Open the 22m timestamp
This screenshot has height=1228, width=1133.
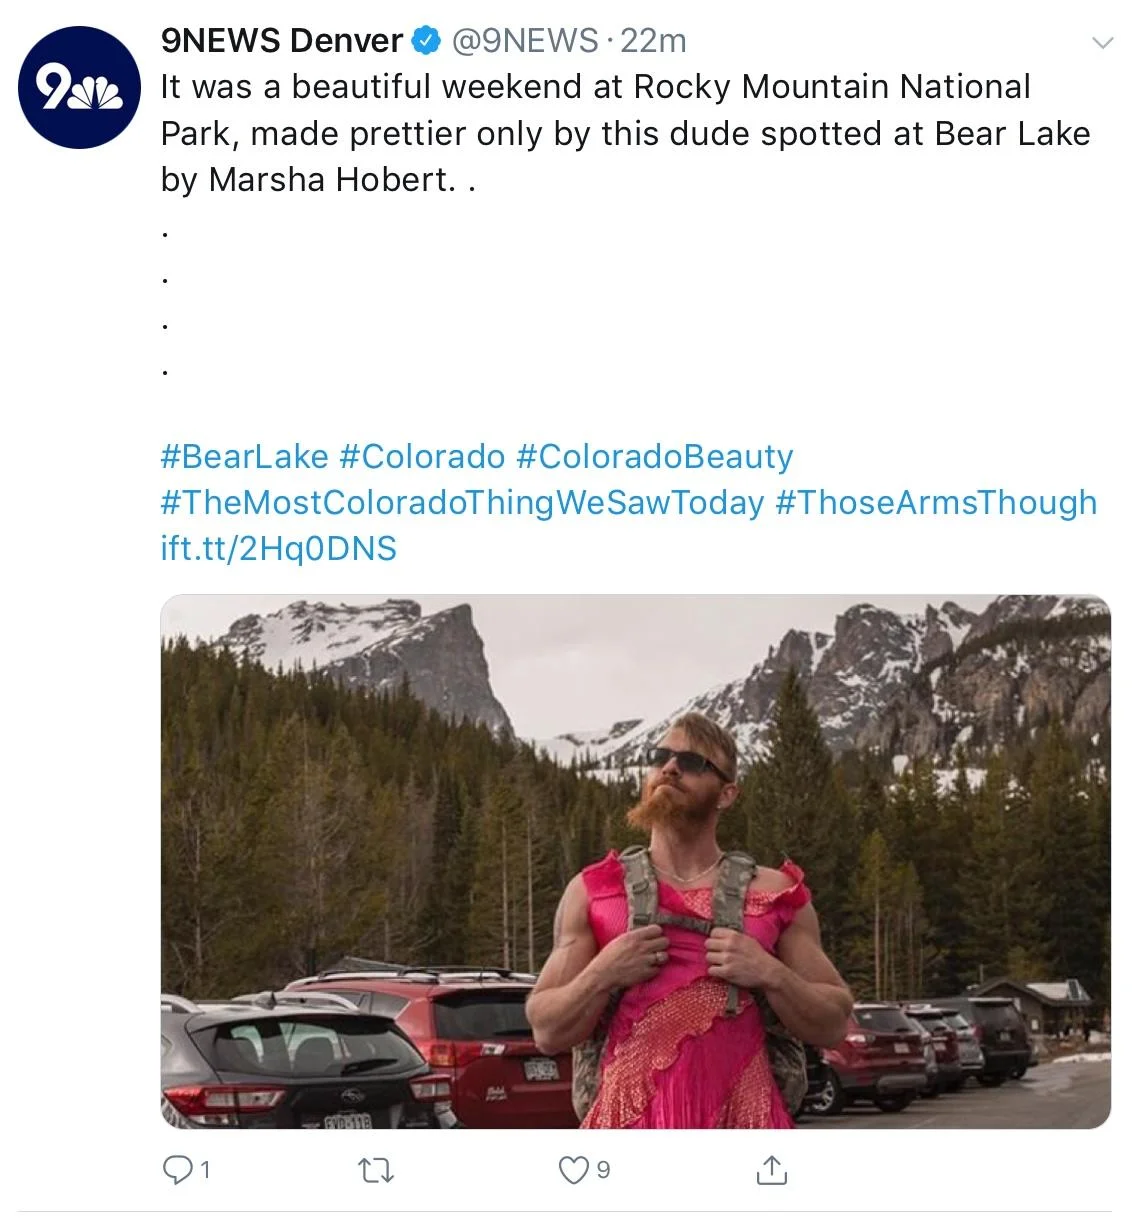point(653,41)
